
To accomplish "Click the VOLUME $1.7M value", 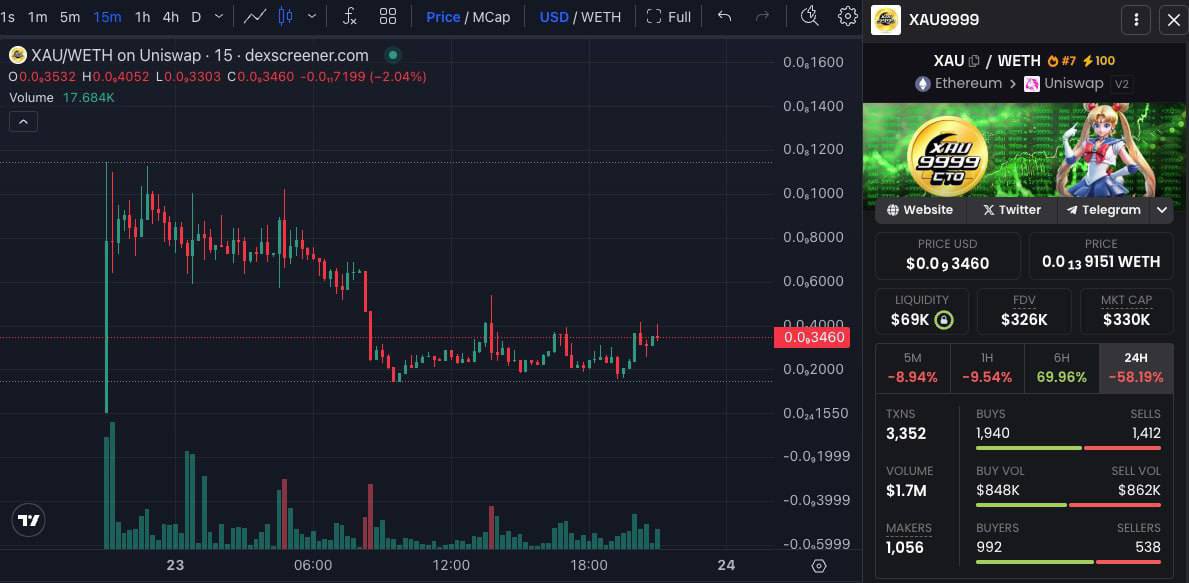I will 906,491.
